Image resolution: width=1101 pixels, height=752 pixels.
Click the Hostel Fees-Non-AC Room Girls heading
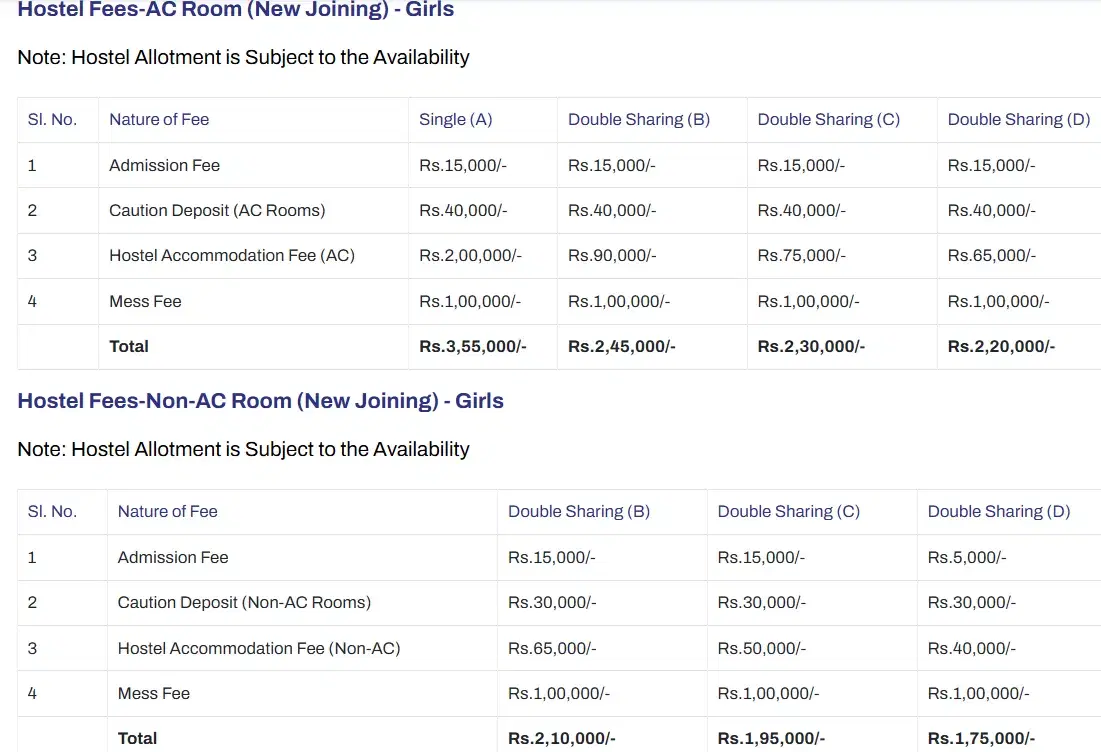click(260, 401)
